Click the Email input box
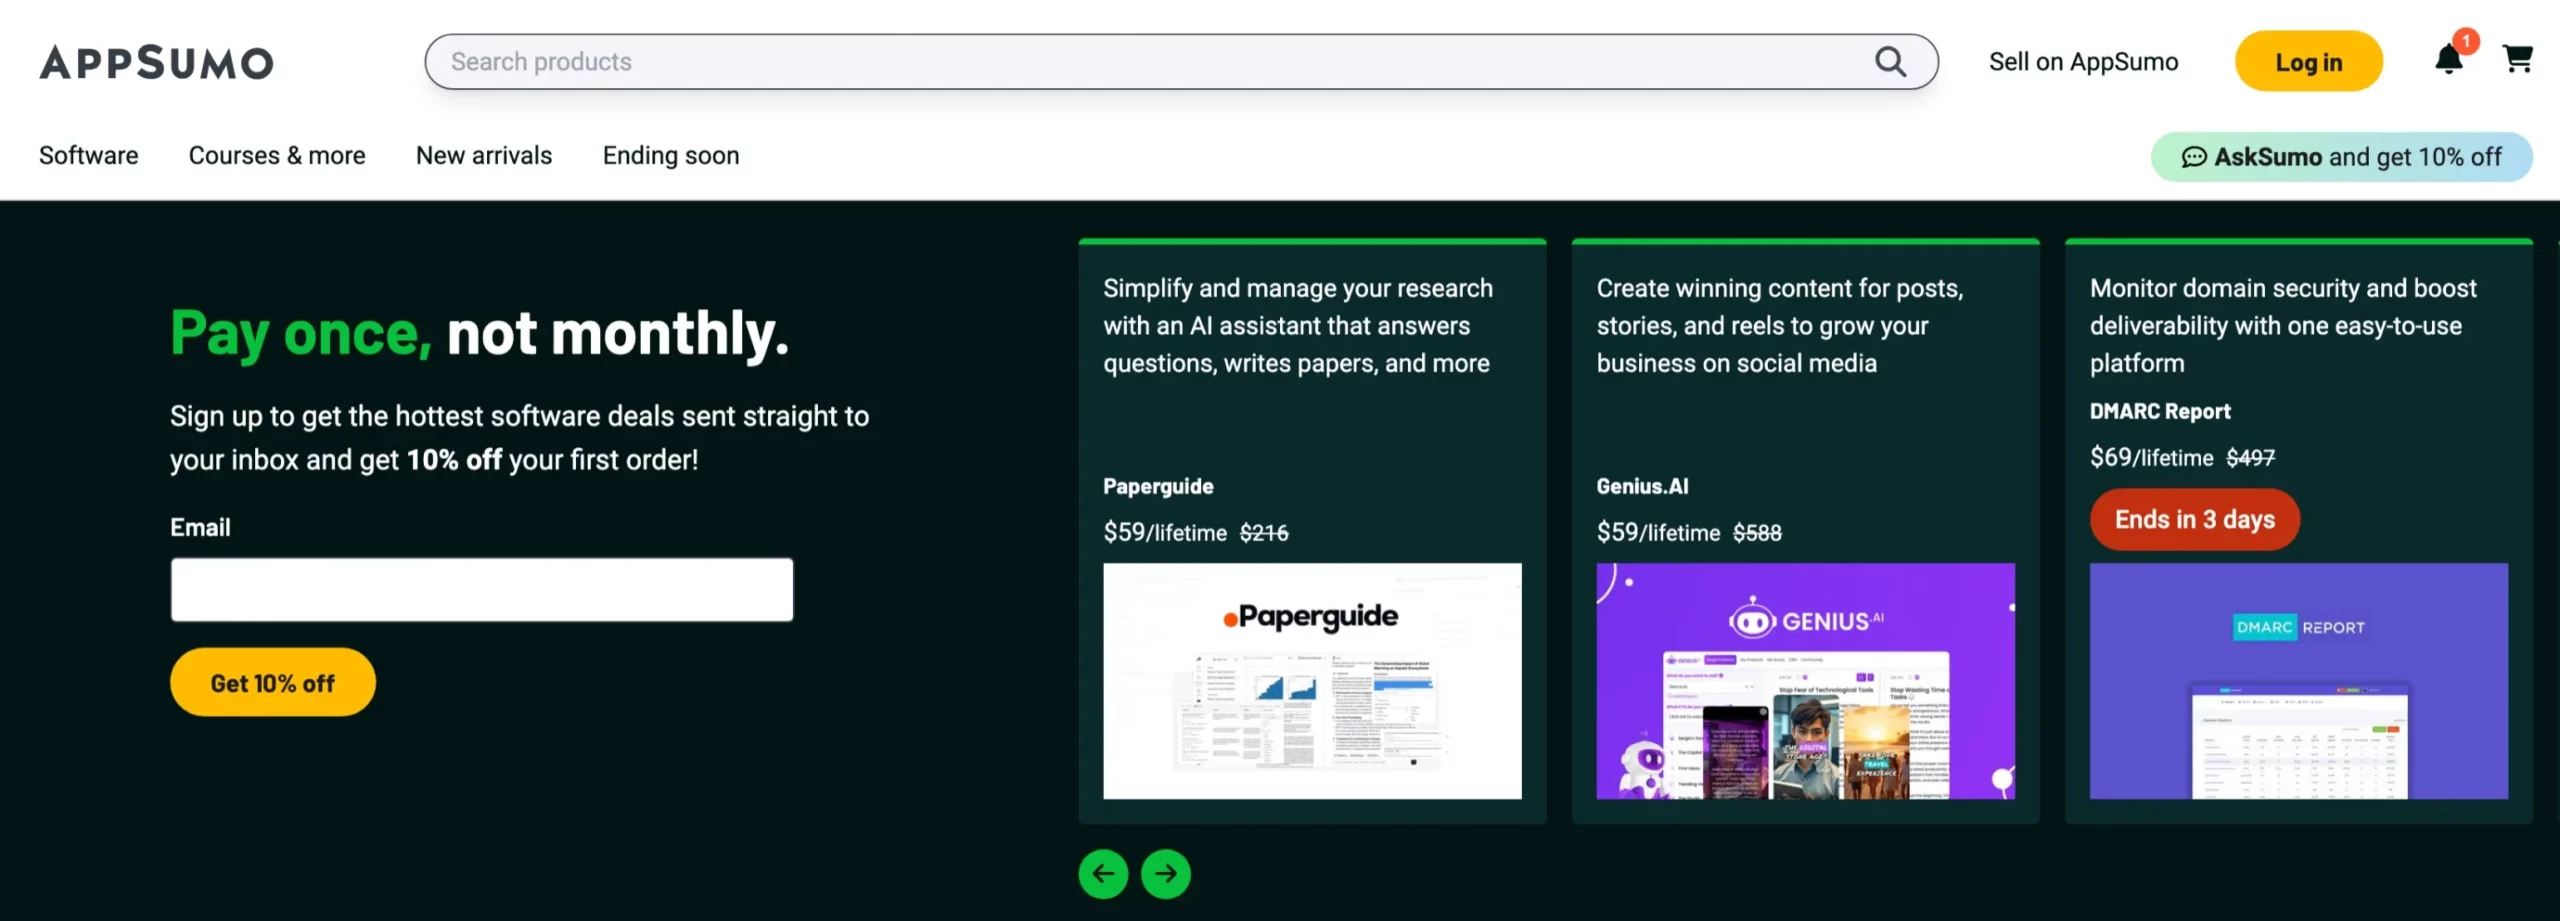2560x921 pixels. pyautogui.click(x=481, y=590)
